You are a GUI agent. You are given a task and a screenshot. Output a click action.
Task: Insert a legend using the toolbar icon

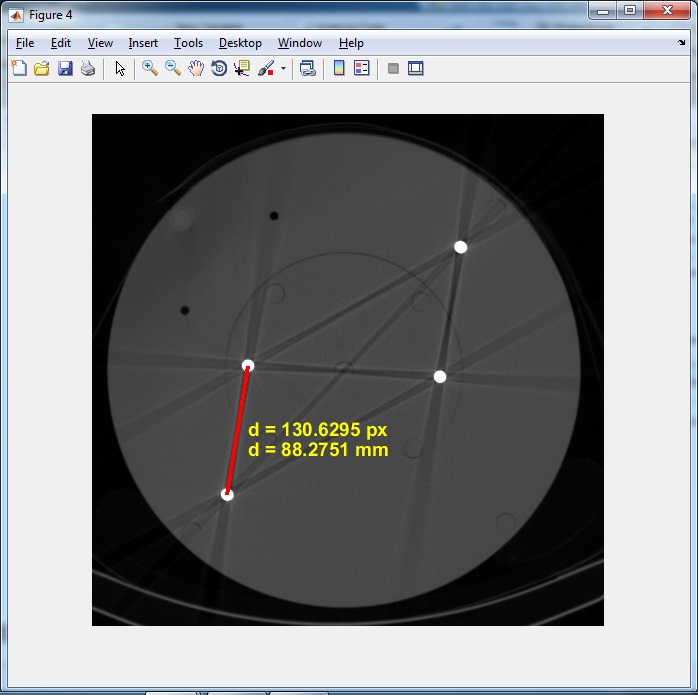[362, 69]
